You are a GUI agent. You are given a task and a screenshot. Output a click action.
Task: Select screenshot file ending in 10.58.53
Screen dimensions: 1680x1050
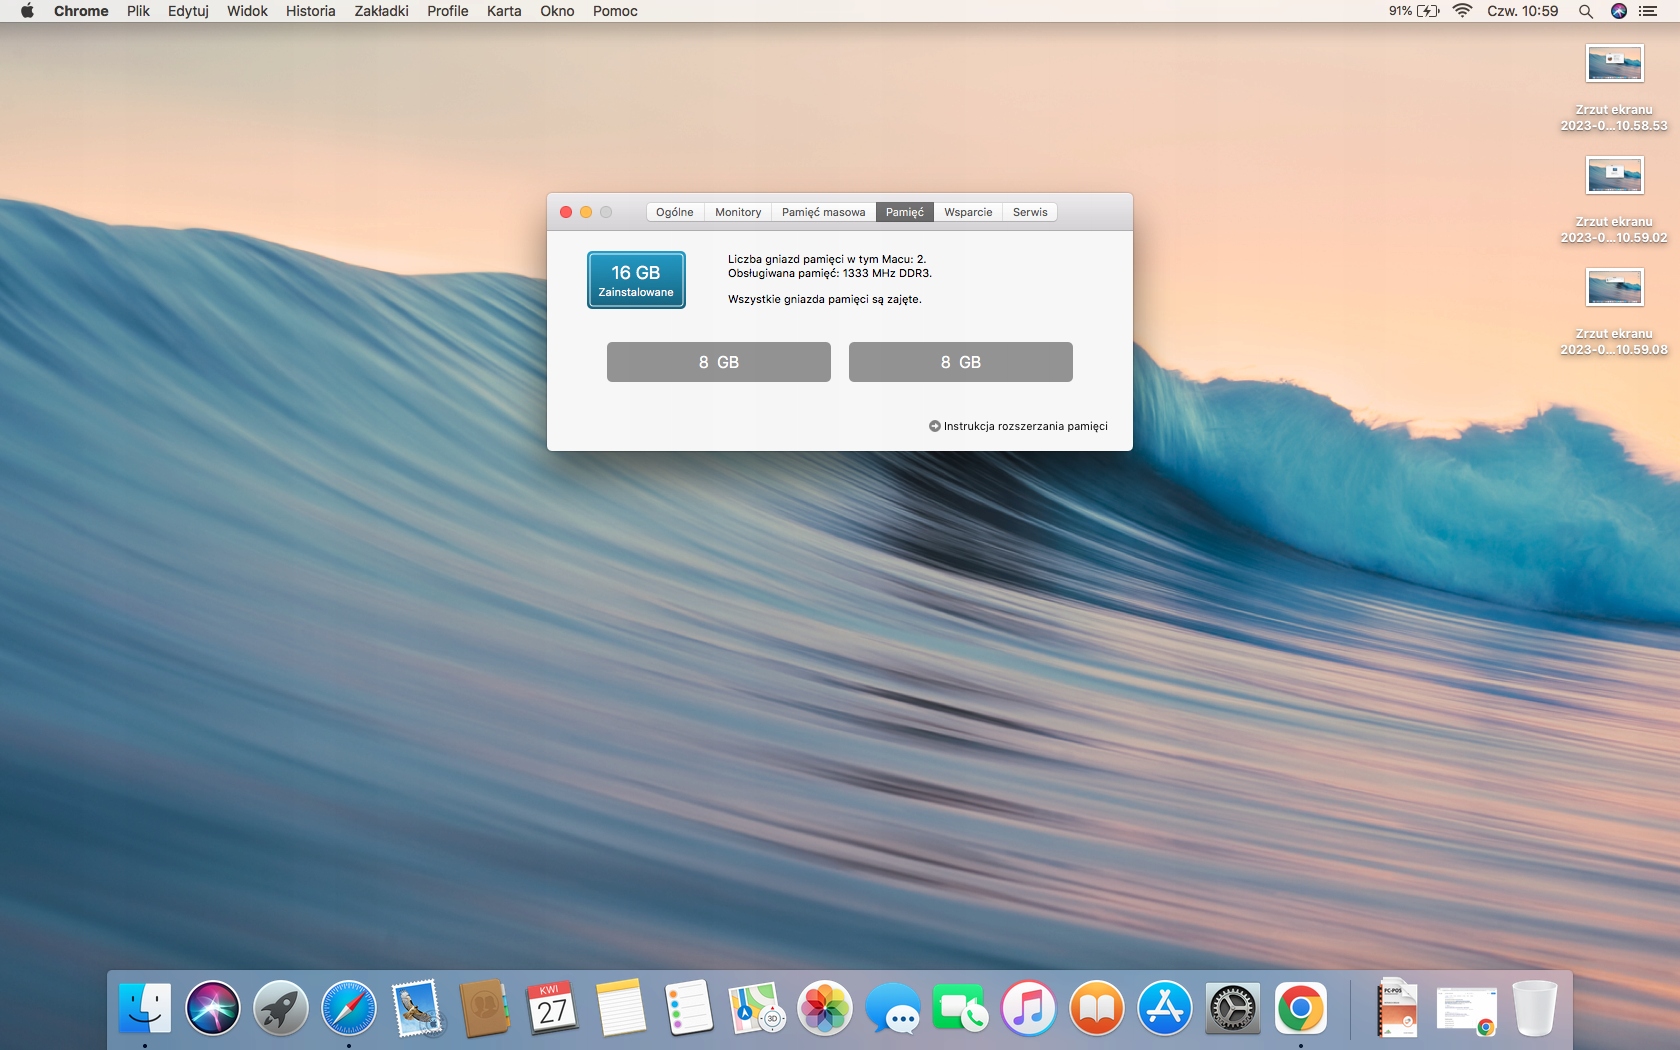(x=1614, y=65)
